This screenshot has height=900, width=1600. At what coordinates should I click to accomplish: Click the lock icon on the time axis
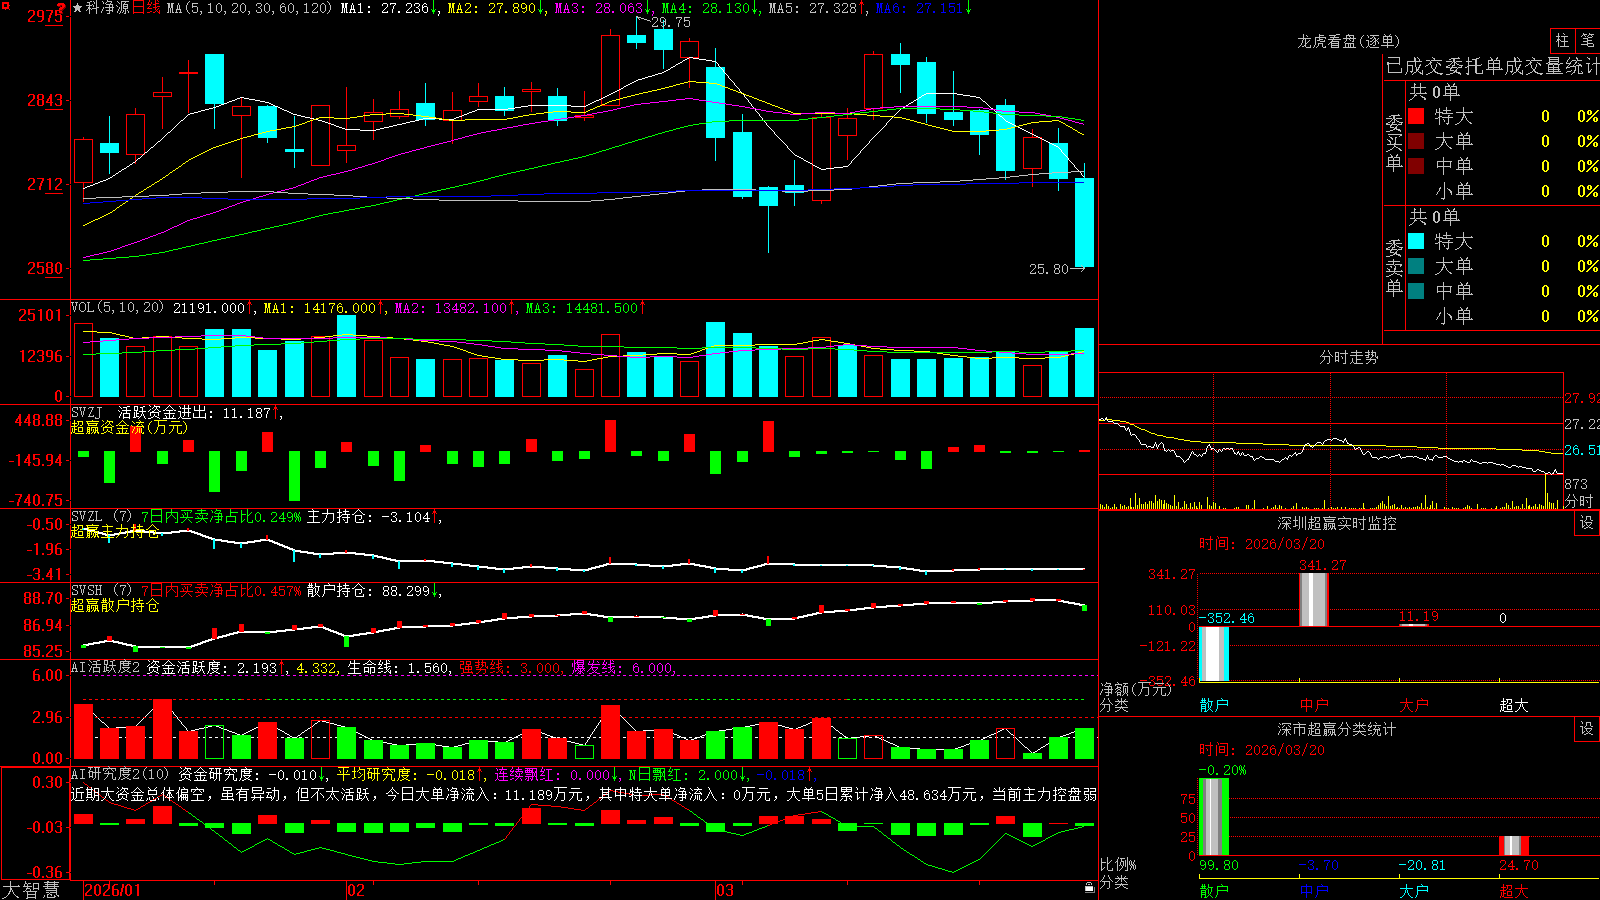pos(1090,887)
